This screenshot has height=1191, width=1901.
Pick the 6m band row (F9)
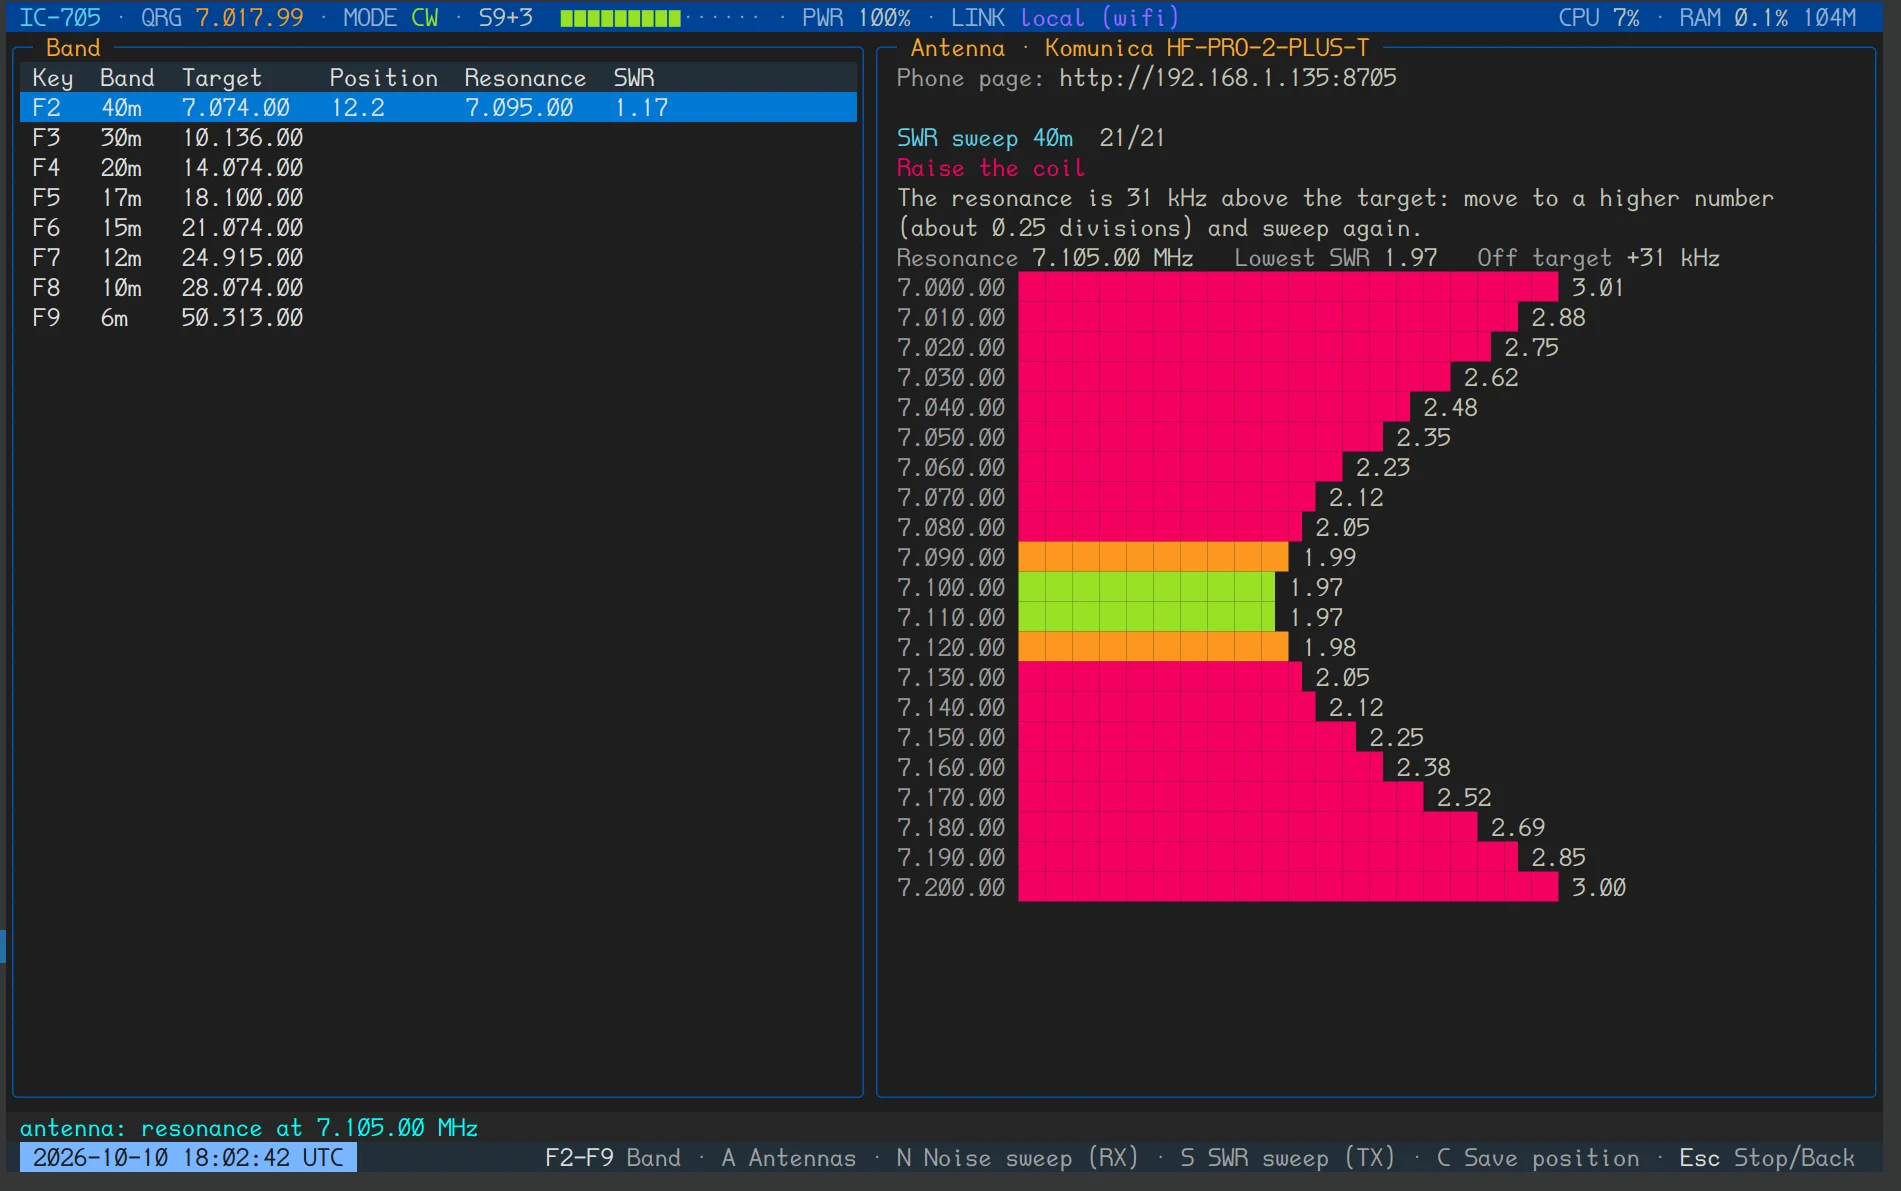pos(438,317)
